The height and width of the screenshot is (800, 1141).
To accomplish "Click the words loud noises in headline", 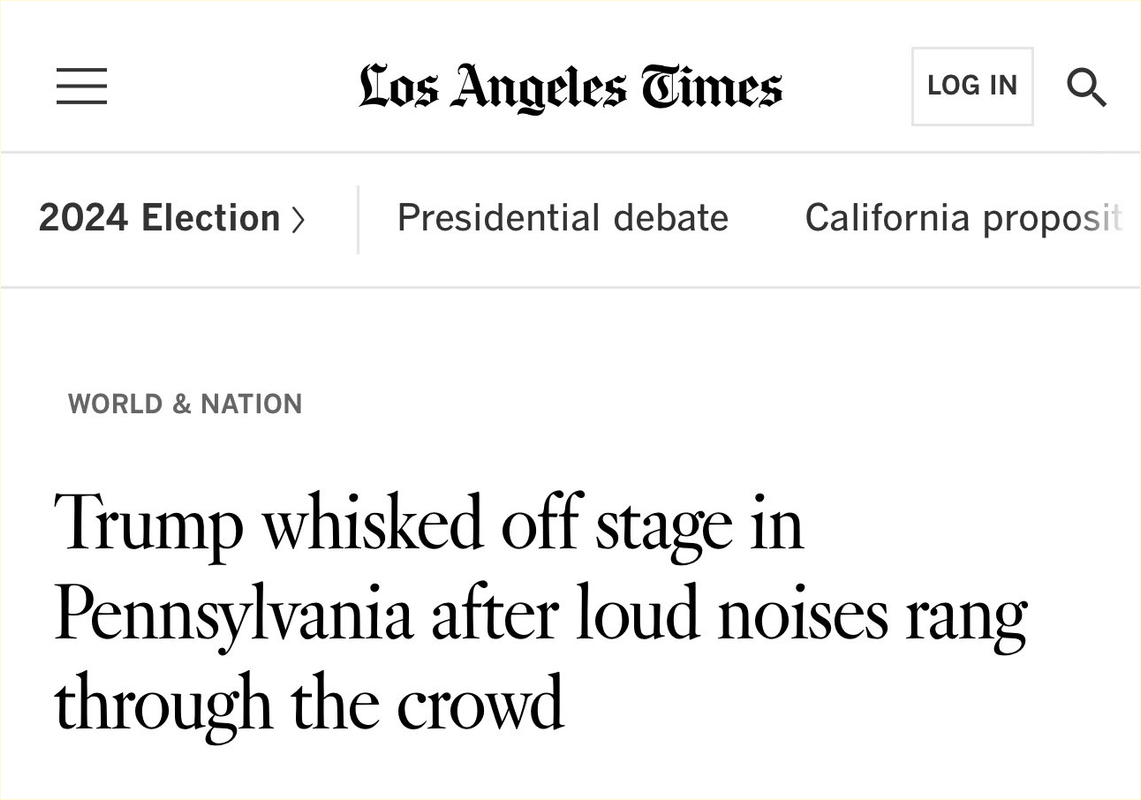I will tap(731, 613).
